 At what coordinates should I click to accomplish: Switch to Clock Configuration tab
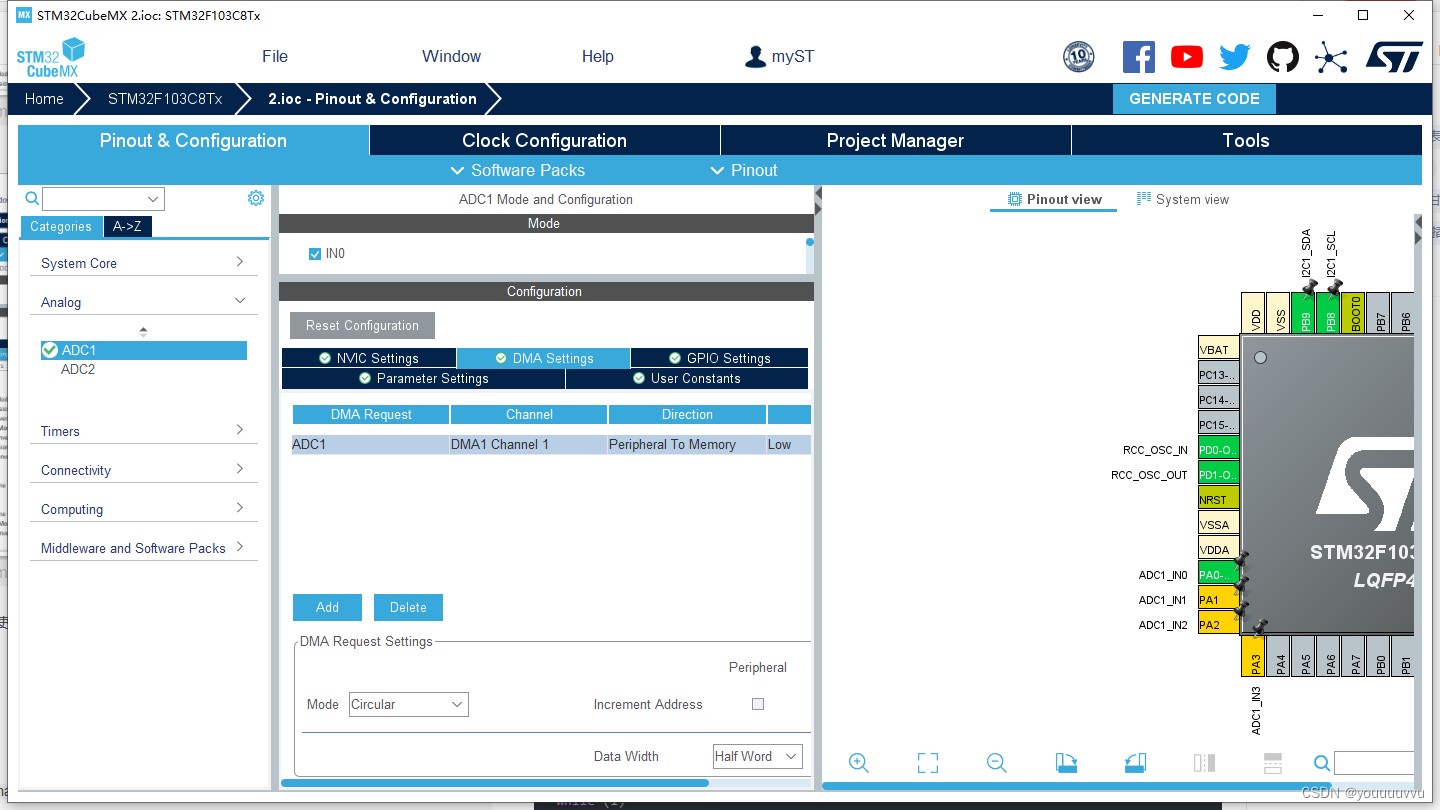tap(544, 141)
